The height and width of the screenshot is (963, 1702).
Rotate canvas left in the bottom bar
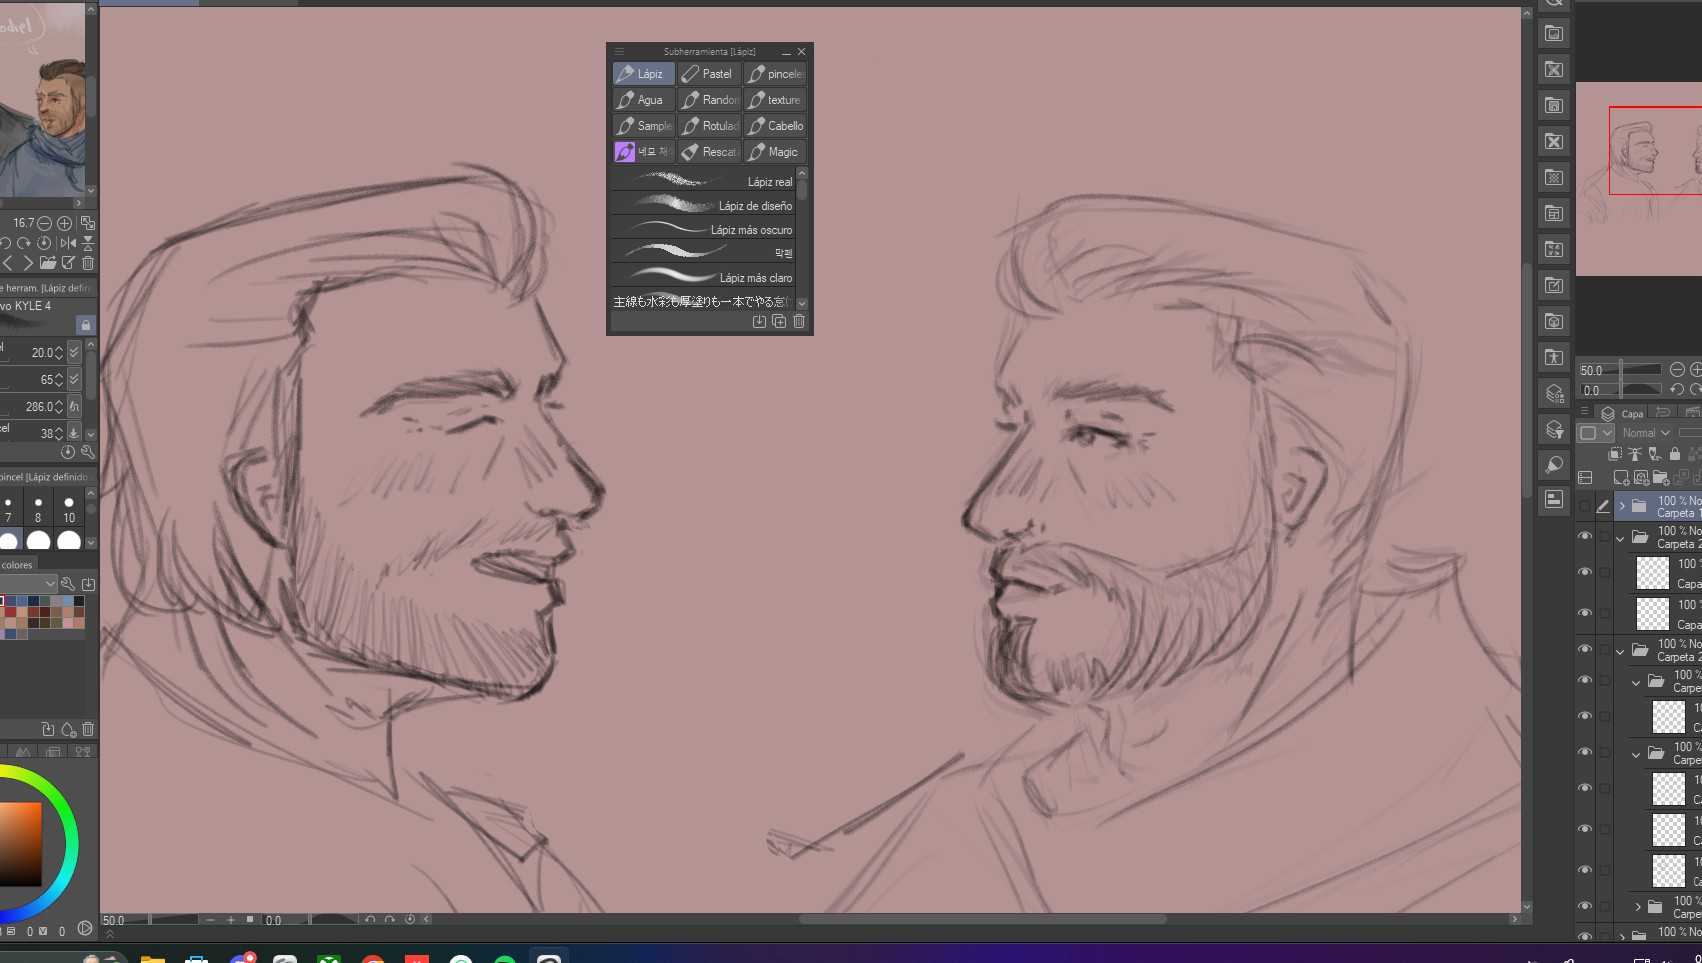click(370, 920)
